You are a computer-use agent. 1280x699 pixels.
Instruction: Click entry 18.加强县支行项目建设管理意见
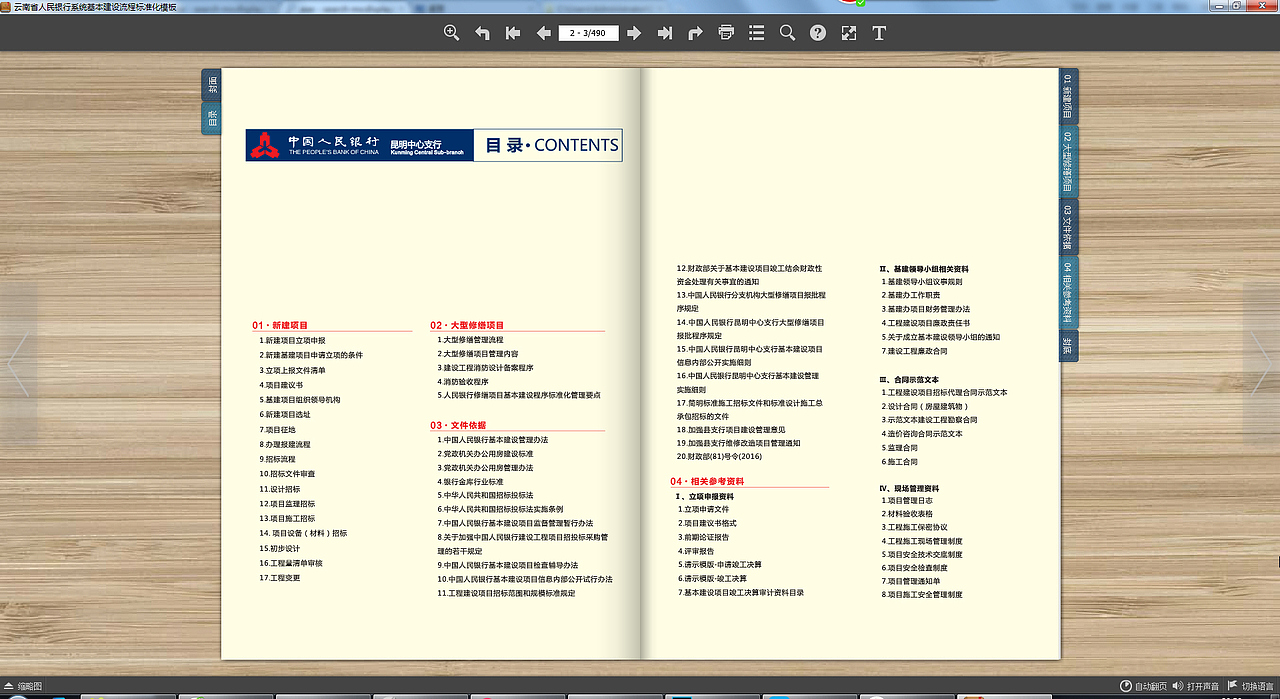pyautogui.click(x=731, y=429)
